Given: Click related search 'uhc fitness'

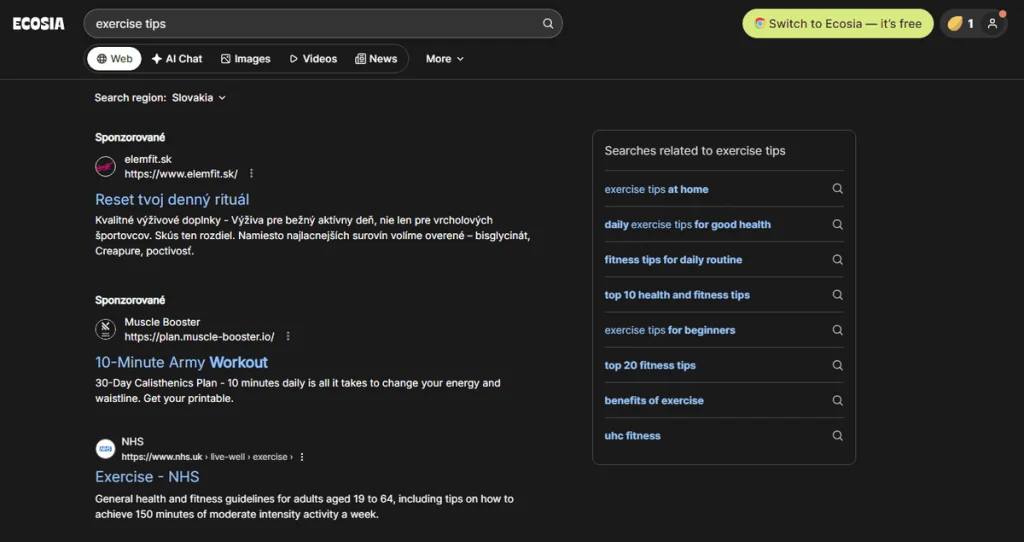Looking at the screenshot, I should point(633,436).
